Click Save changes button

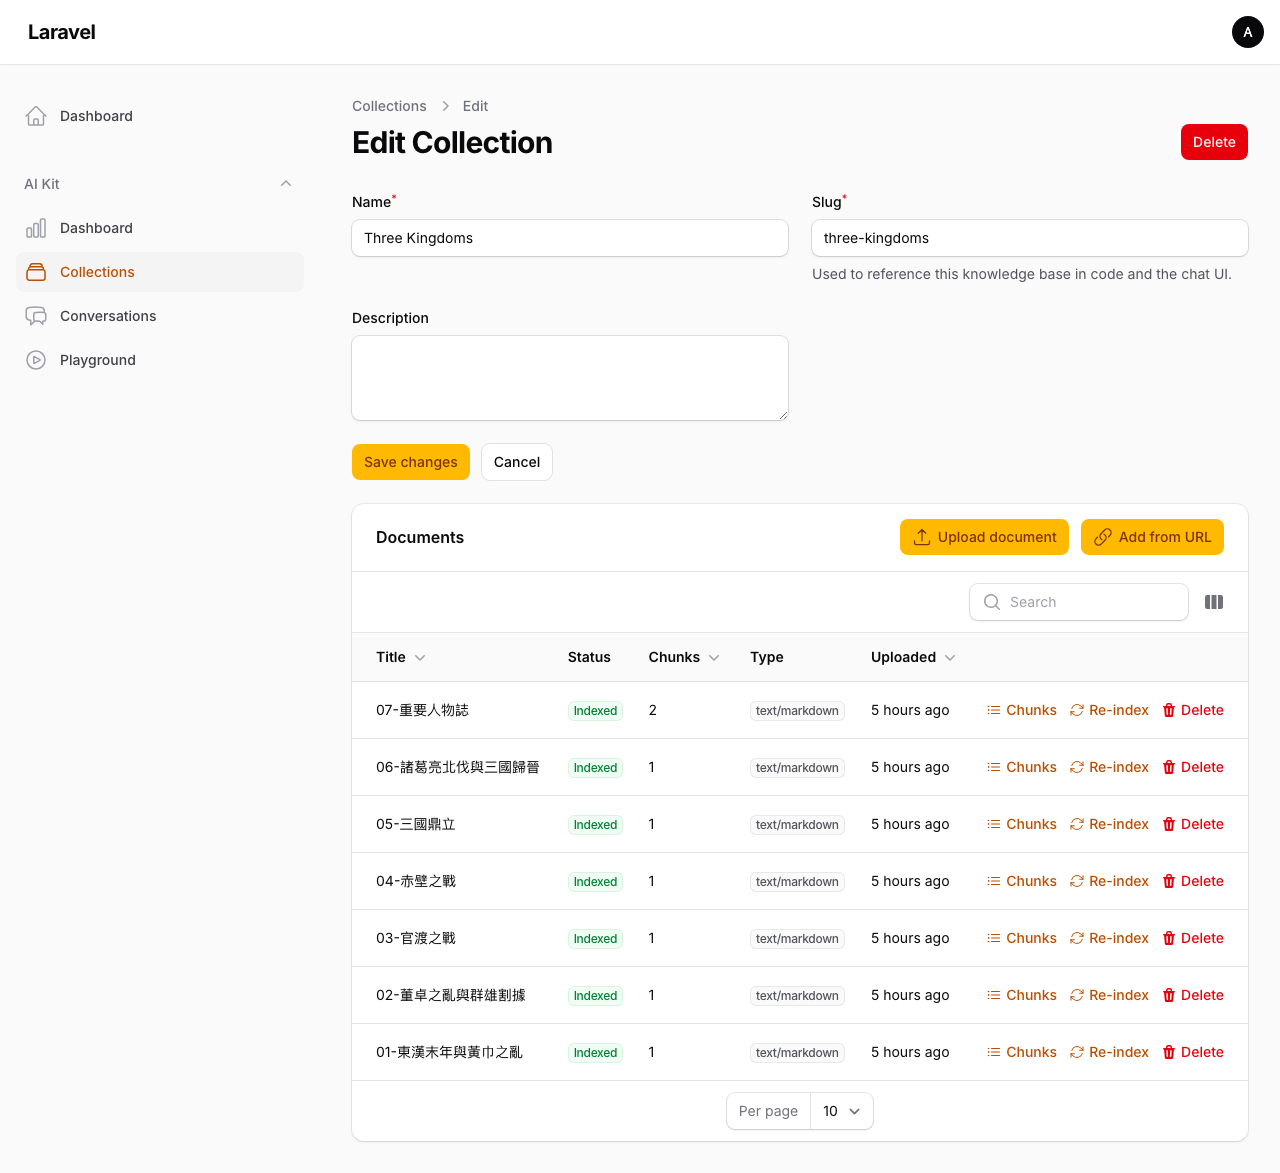coord(411,462)
